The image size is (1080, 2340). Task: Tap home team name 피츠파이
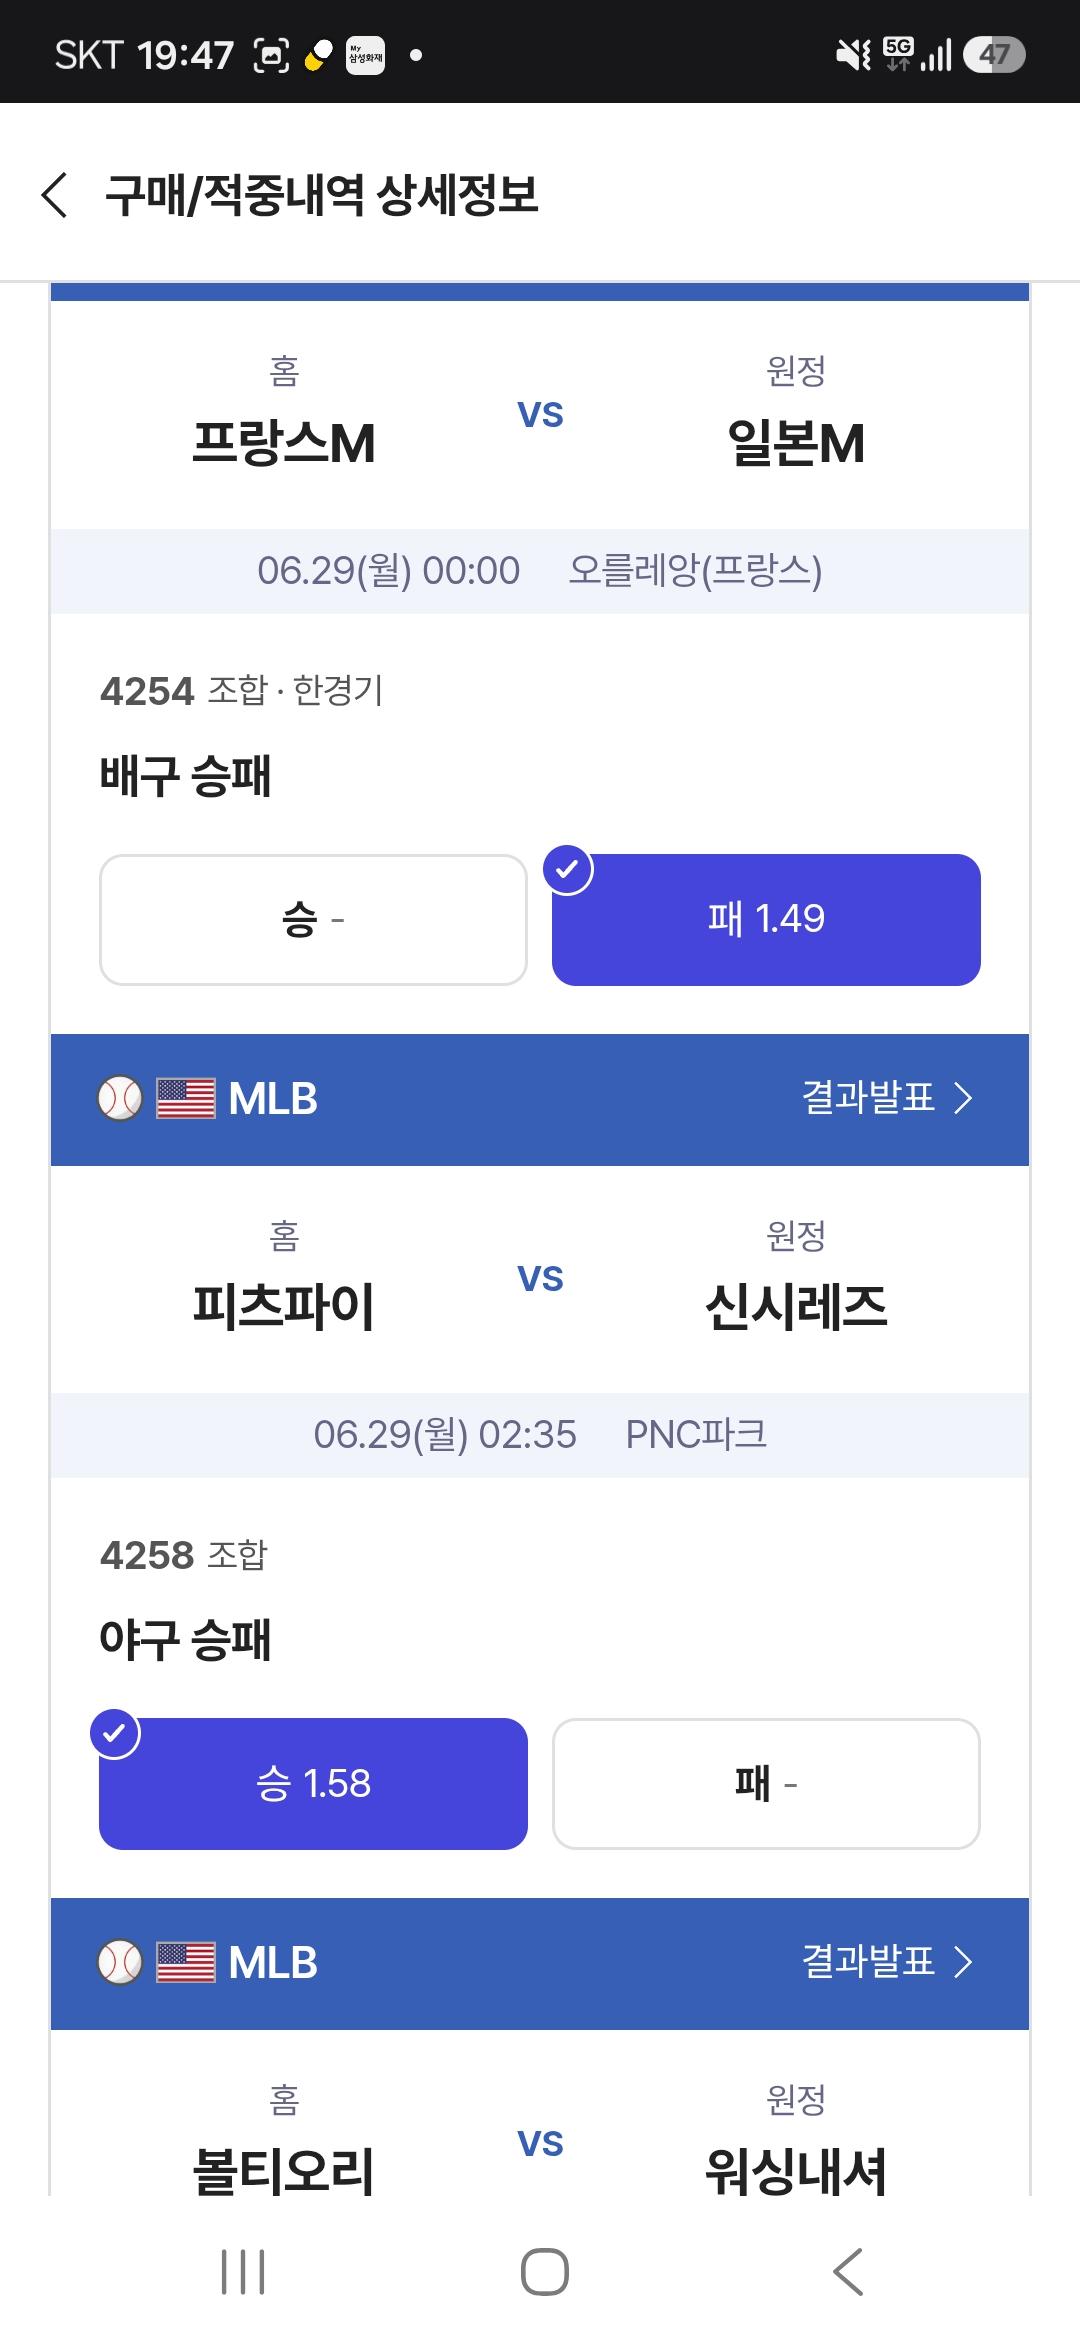click(284, 1306)
